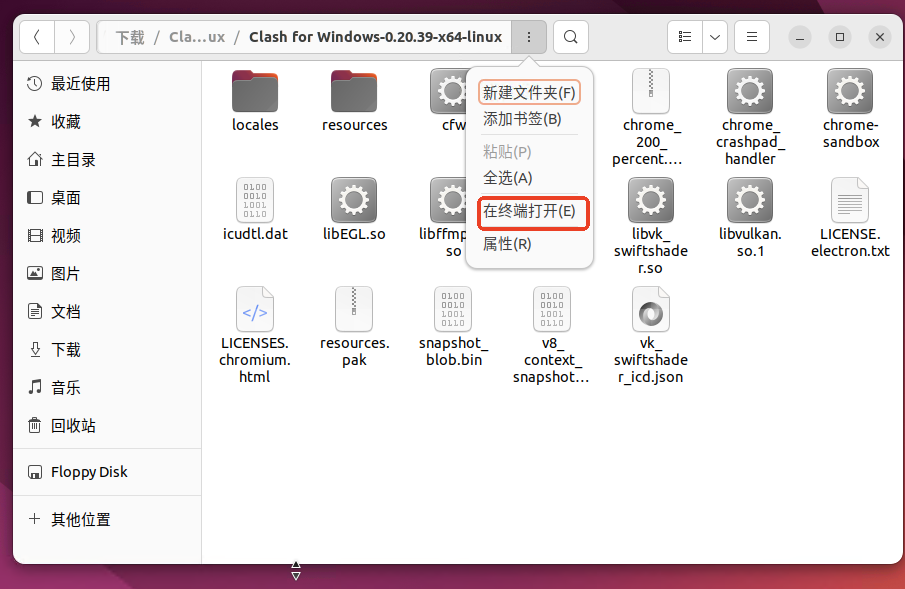Select the resources folder icon
This screenshot has height=589, width=905.
[x=354, y=92]
